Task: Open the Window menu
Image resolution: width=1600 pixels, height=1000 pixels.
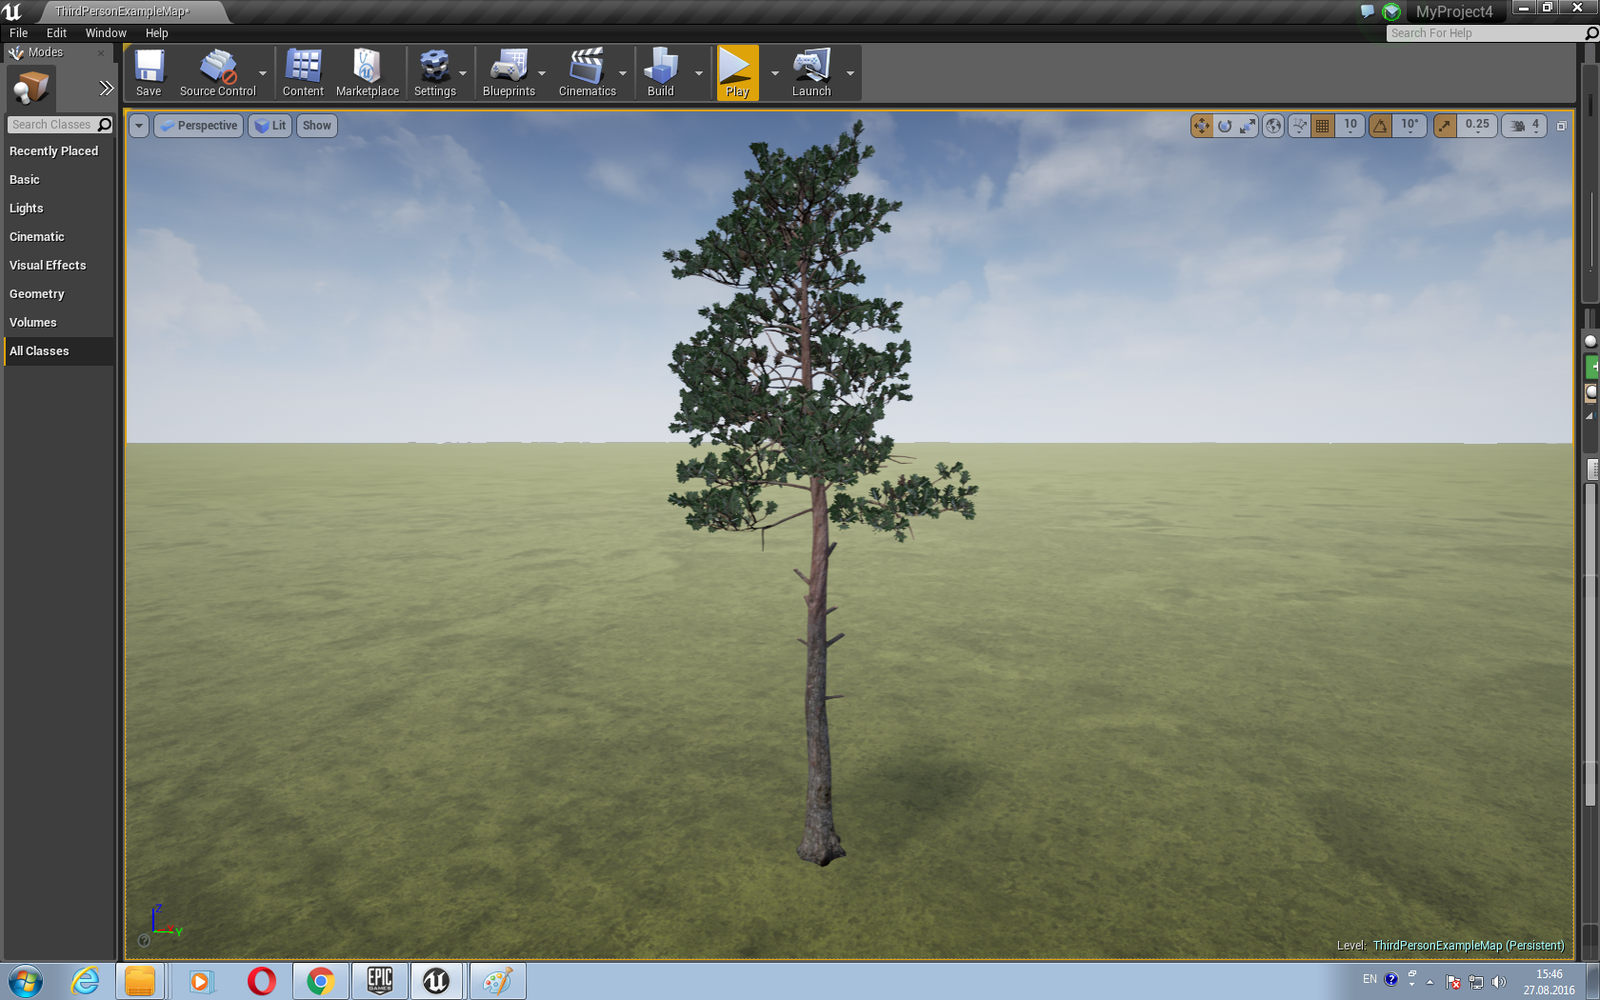Action: (105, 33)
